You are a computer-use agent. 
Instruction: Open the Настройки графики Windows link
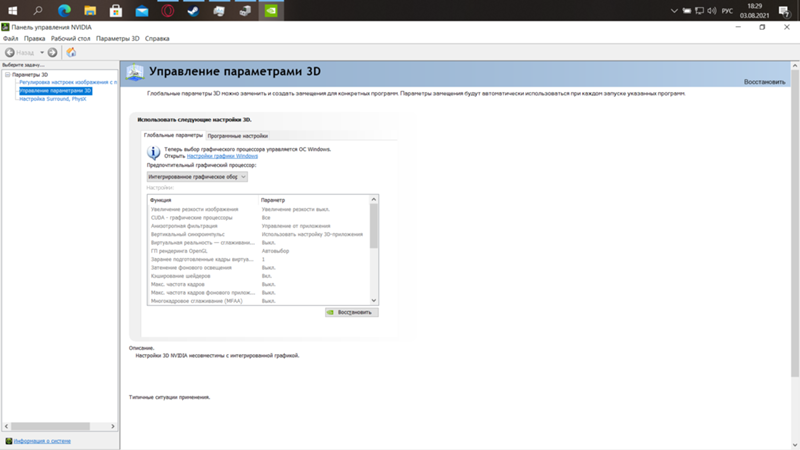pos(222,156)
